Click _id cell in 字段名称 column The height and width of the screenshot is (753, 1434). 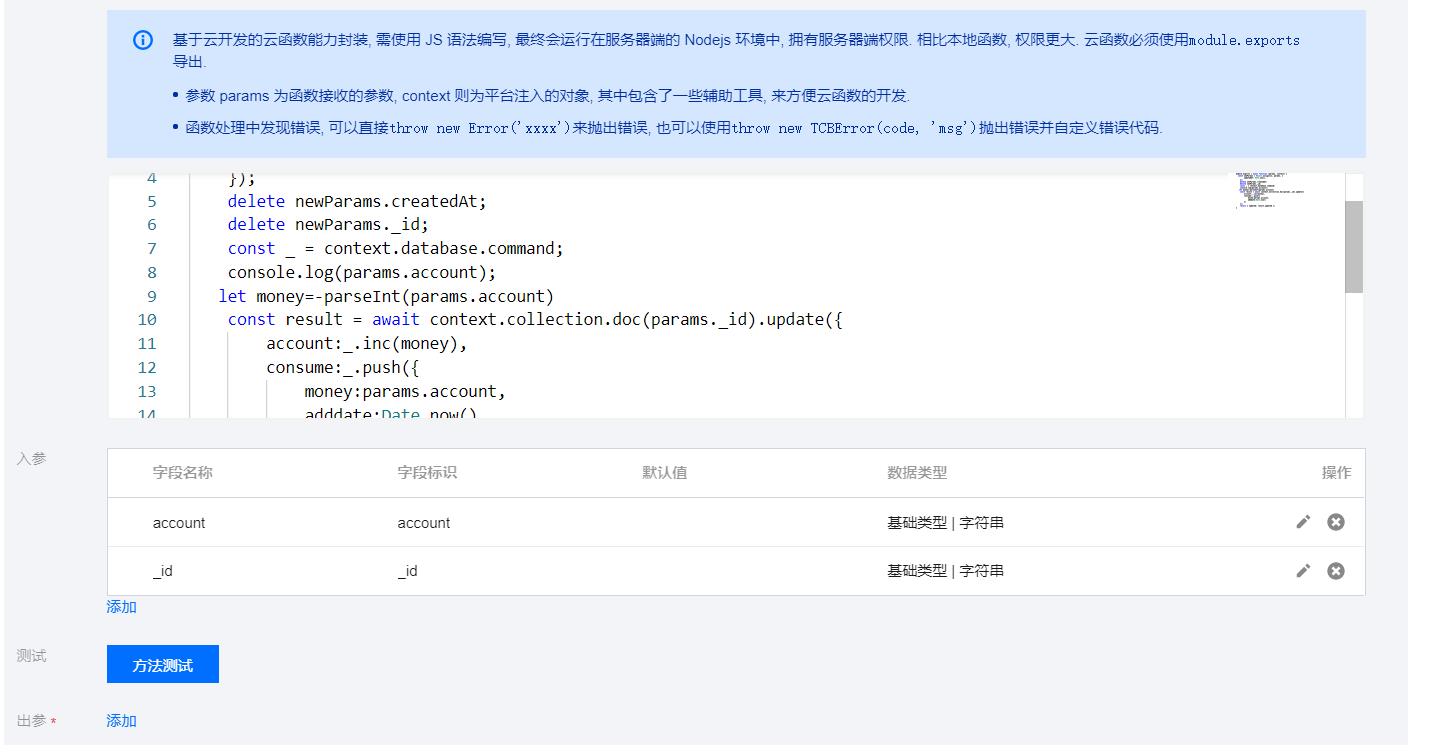point(163,571)
